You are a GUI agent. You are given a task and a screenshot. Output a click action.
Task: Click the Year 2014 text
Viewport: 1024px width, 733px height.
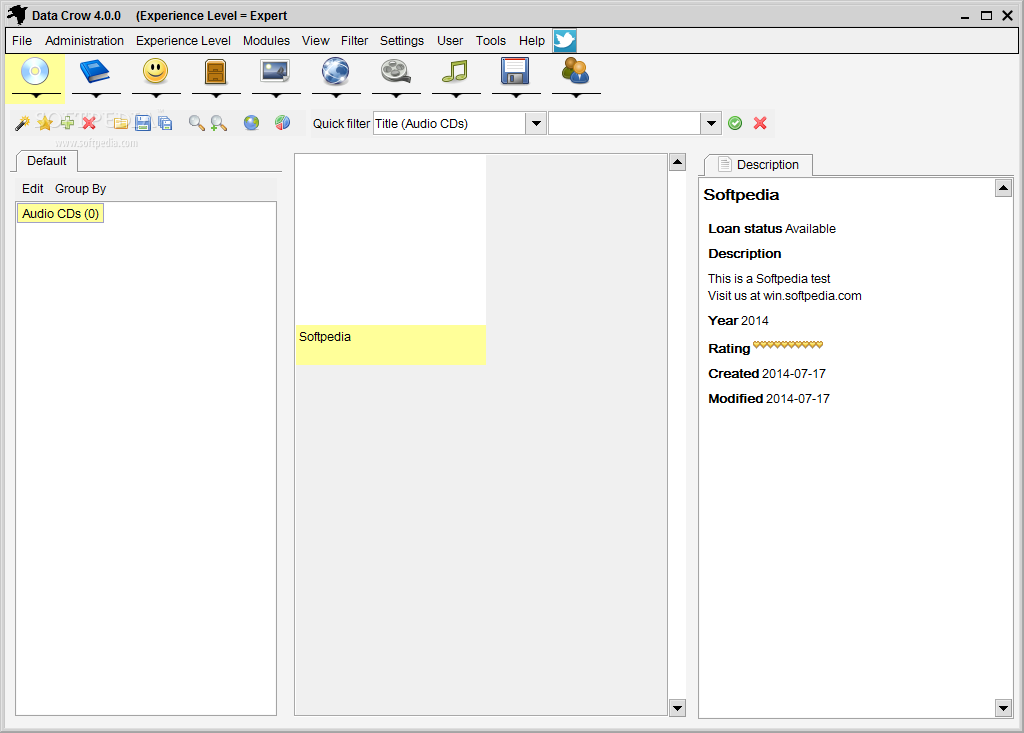(x=738, y=321)
